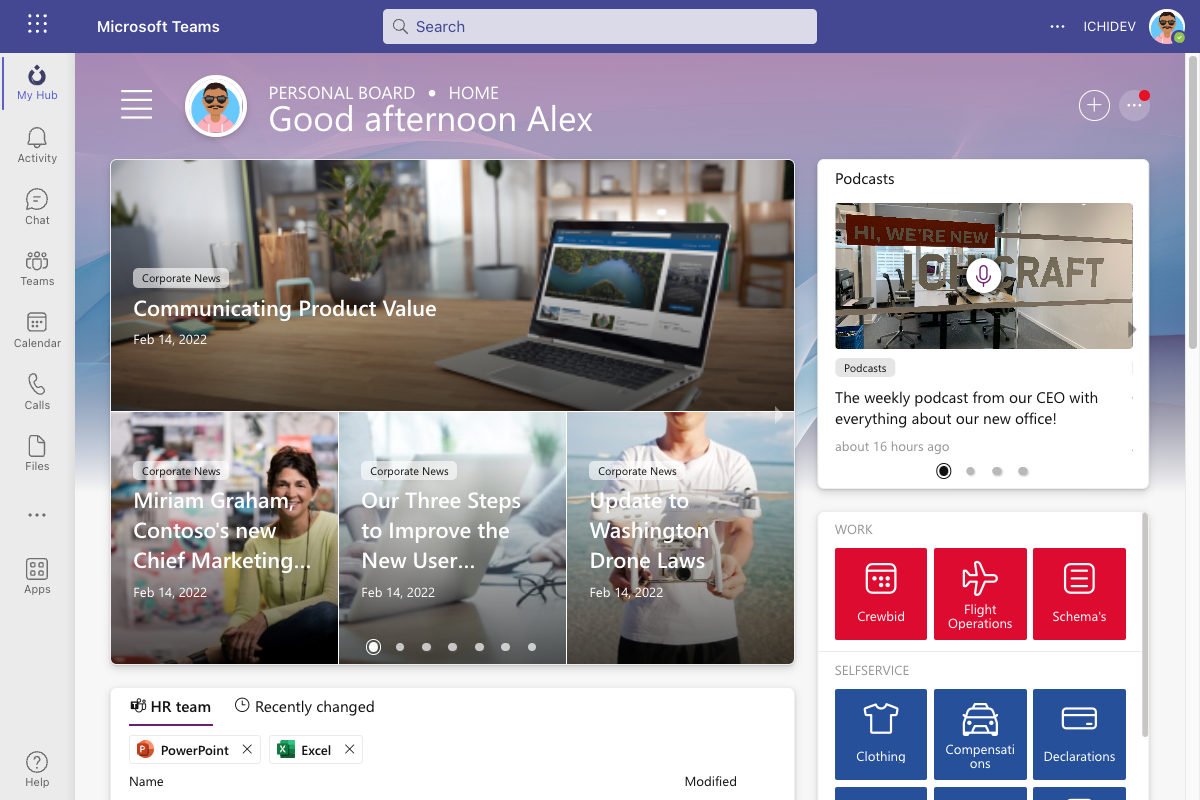The image size is (1200, 800).
Task: Open the user profile avatar in top bar
Action: 1166,27
